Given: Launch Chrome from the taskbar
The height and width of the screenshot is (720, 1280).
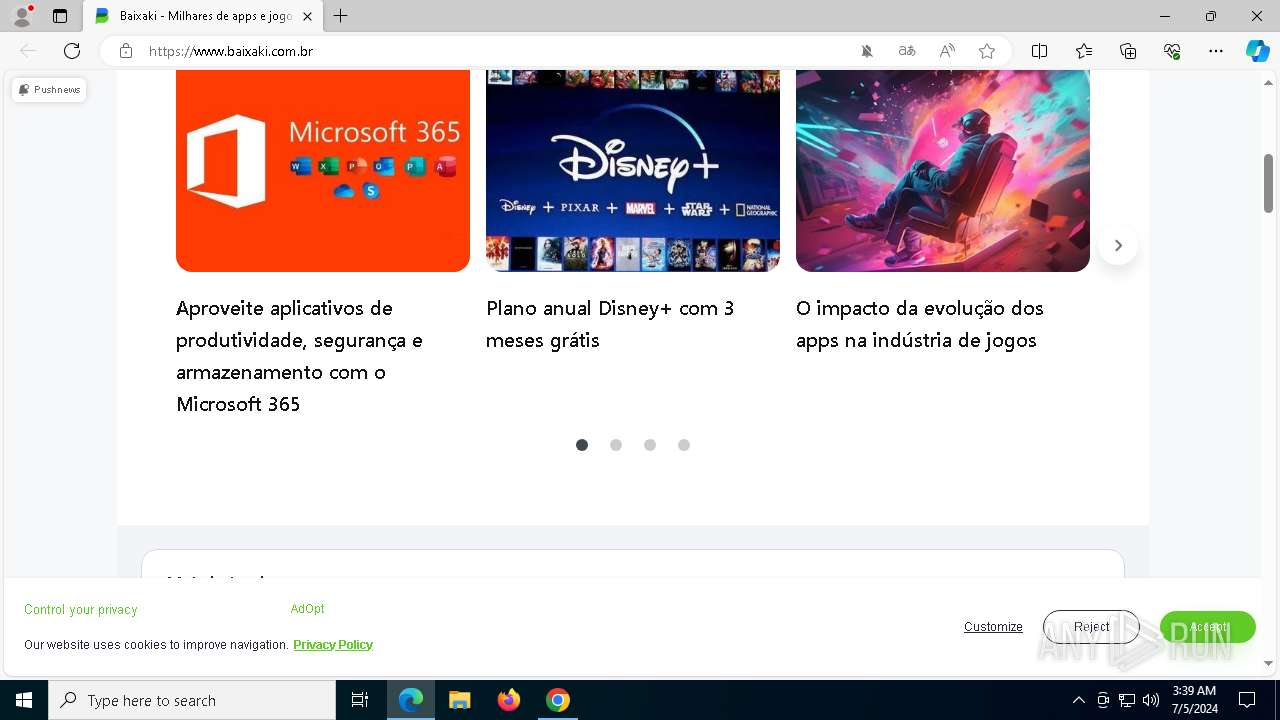Looking at the screenshot, I should point(558,700).
